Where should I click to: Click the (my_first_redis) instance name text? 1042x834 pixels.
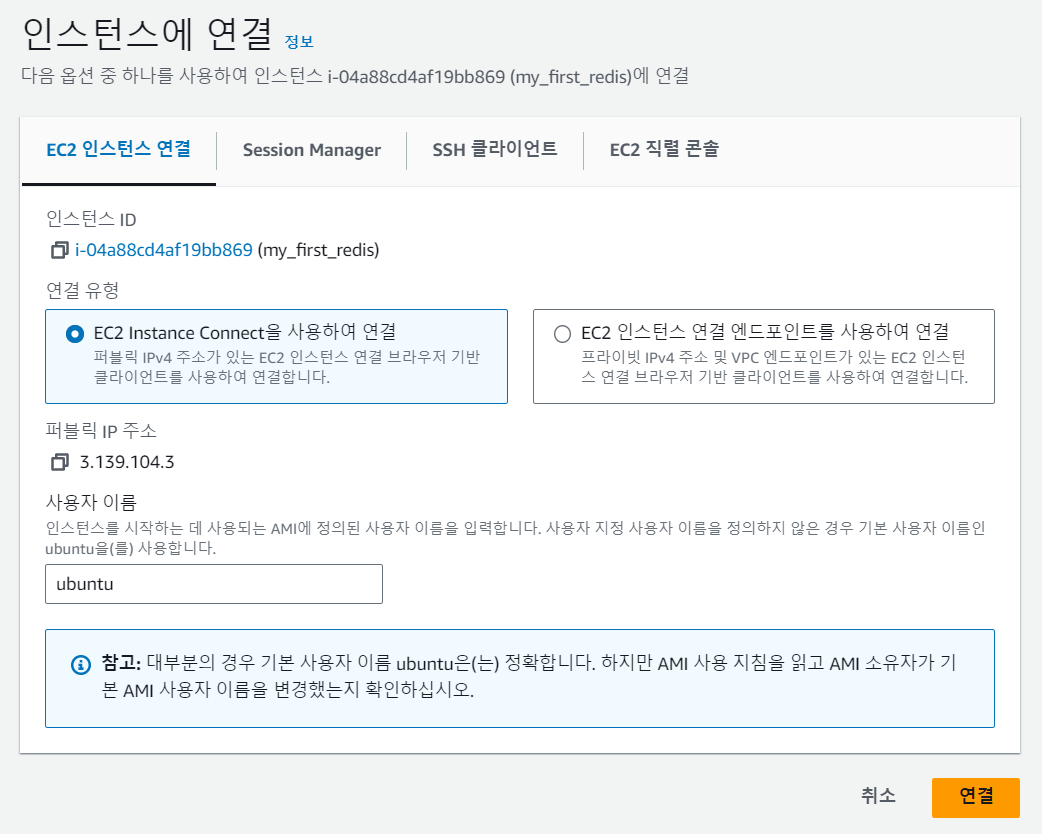point(318,251)
